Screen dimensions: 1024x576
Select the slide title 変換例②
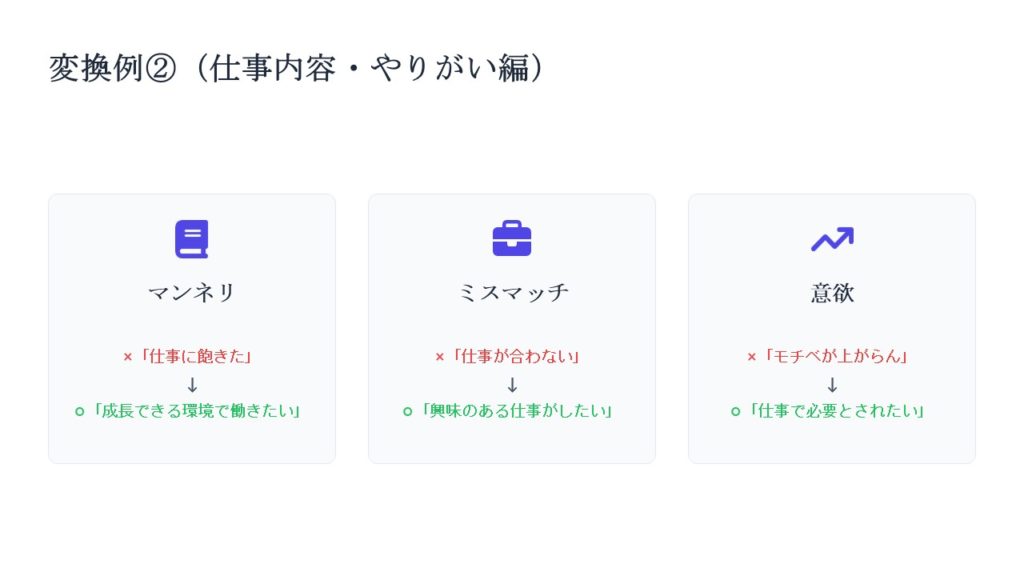pyautogui.click(x=296, y=68)
